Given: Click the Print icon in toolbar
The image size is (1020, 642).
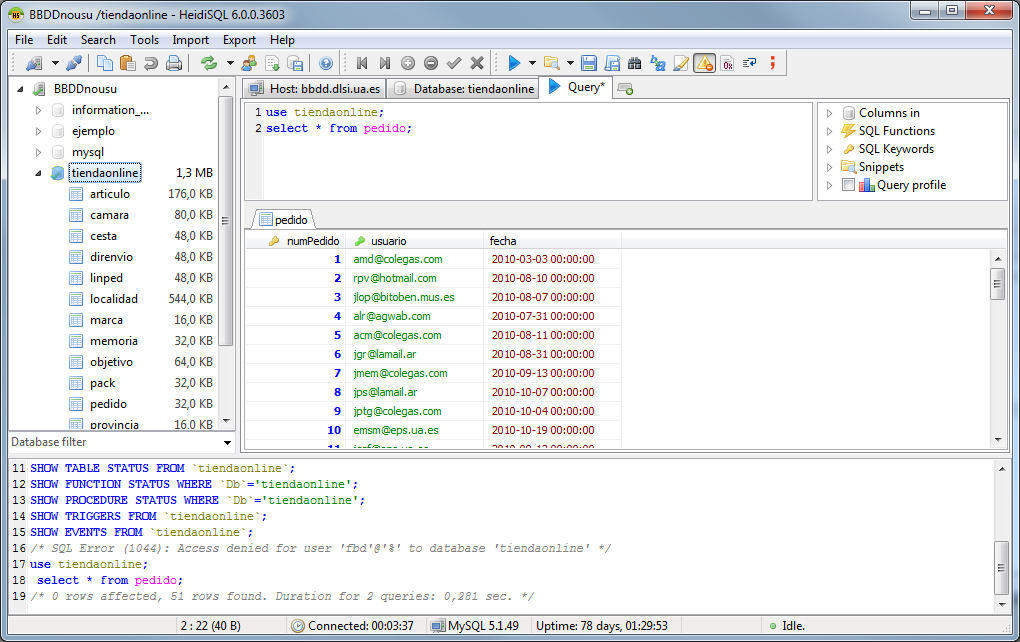Looking at the screenshot, I should tap(174, 63).
